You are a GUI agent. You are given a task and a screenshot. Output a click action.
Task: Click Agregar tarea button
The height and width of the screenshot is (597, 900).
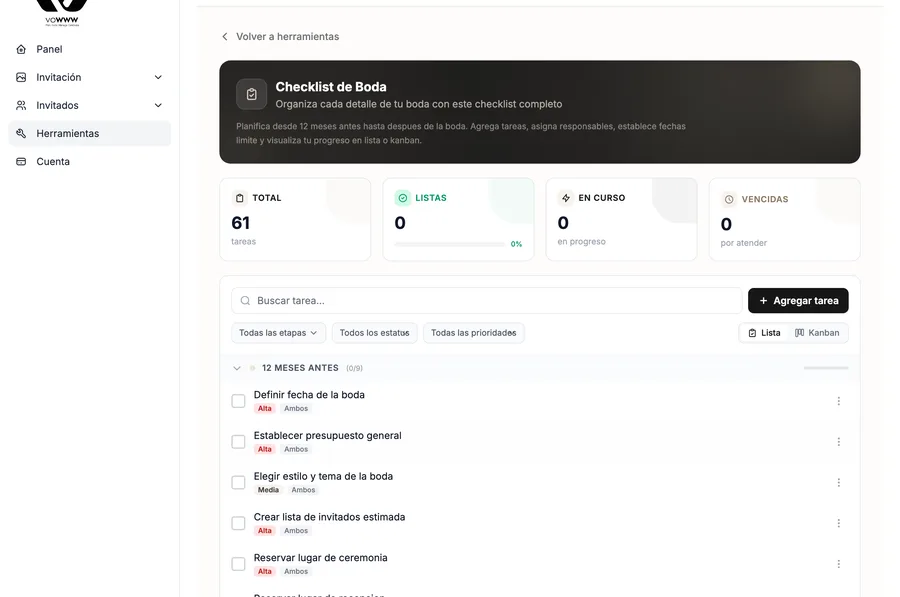click(x=798, y=301)
